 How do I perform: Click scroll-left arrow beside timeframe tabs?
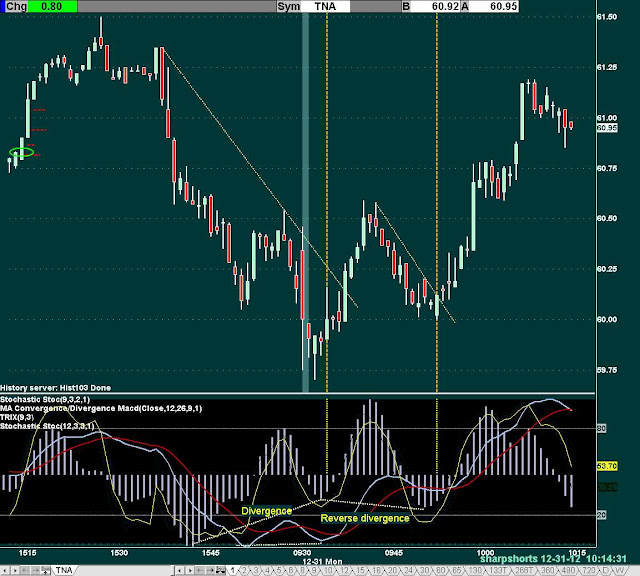coord(179,570)
